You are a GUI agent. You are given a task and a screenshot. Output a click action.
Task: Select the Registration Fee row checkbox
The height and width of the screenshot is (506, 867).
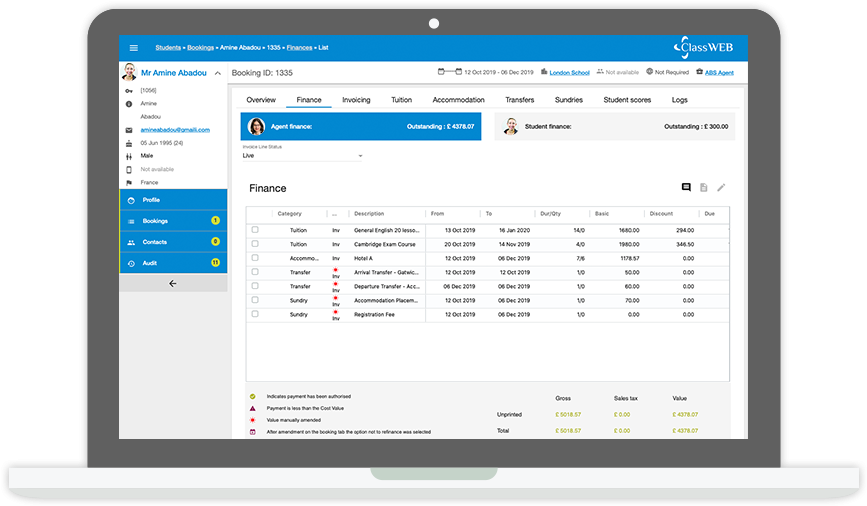255,314
